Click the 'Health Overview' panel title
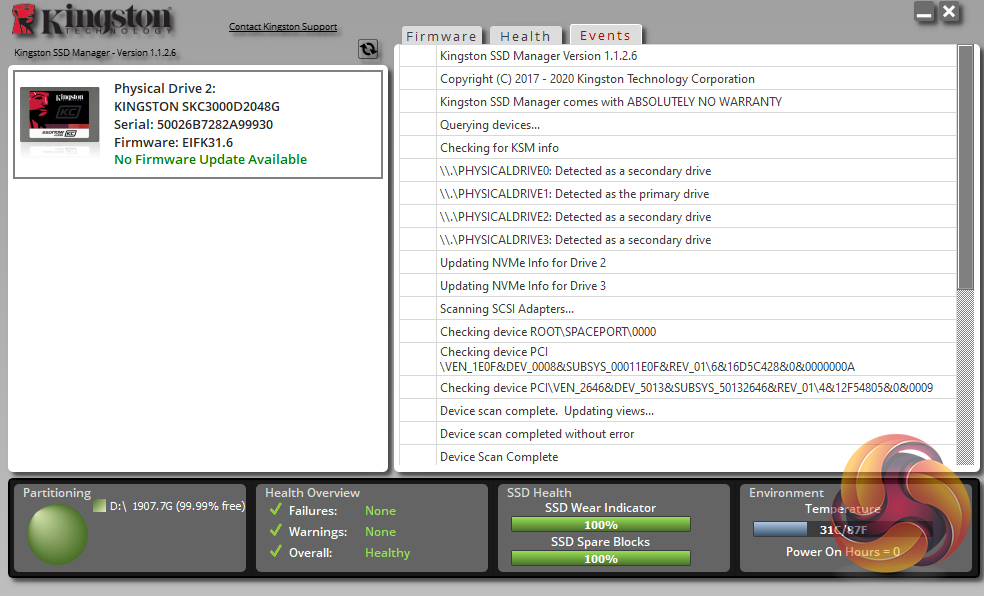The height and width of the screenshot is (596, 984). pos(313,493)
